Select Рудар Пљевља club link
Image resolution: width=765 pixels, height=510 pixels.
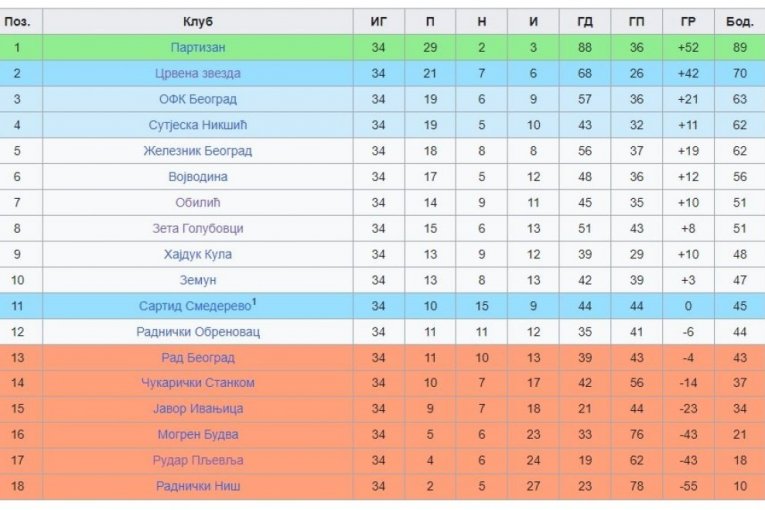pos(198,461)
